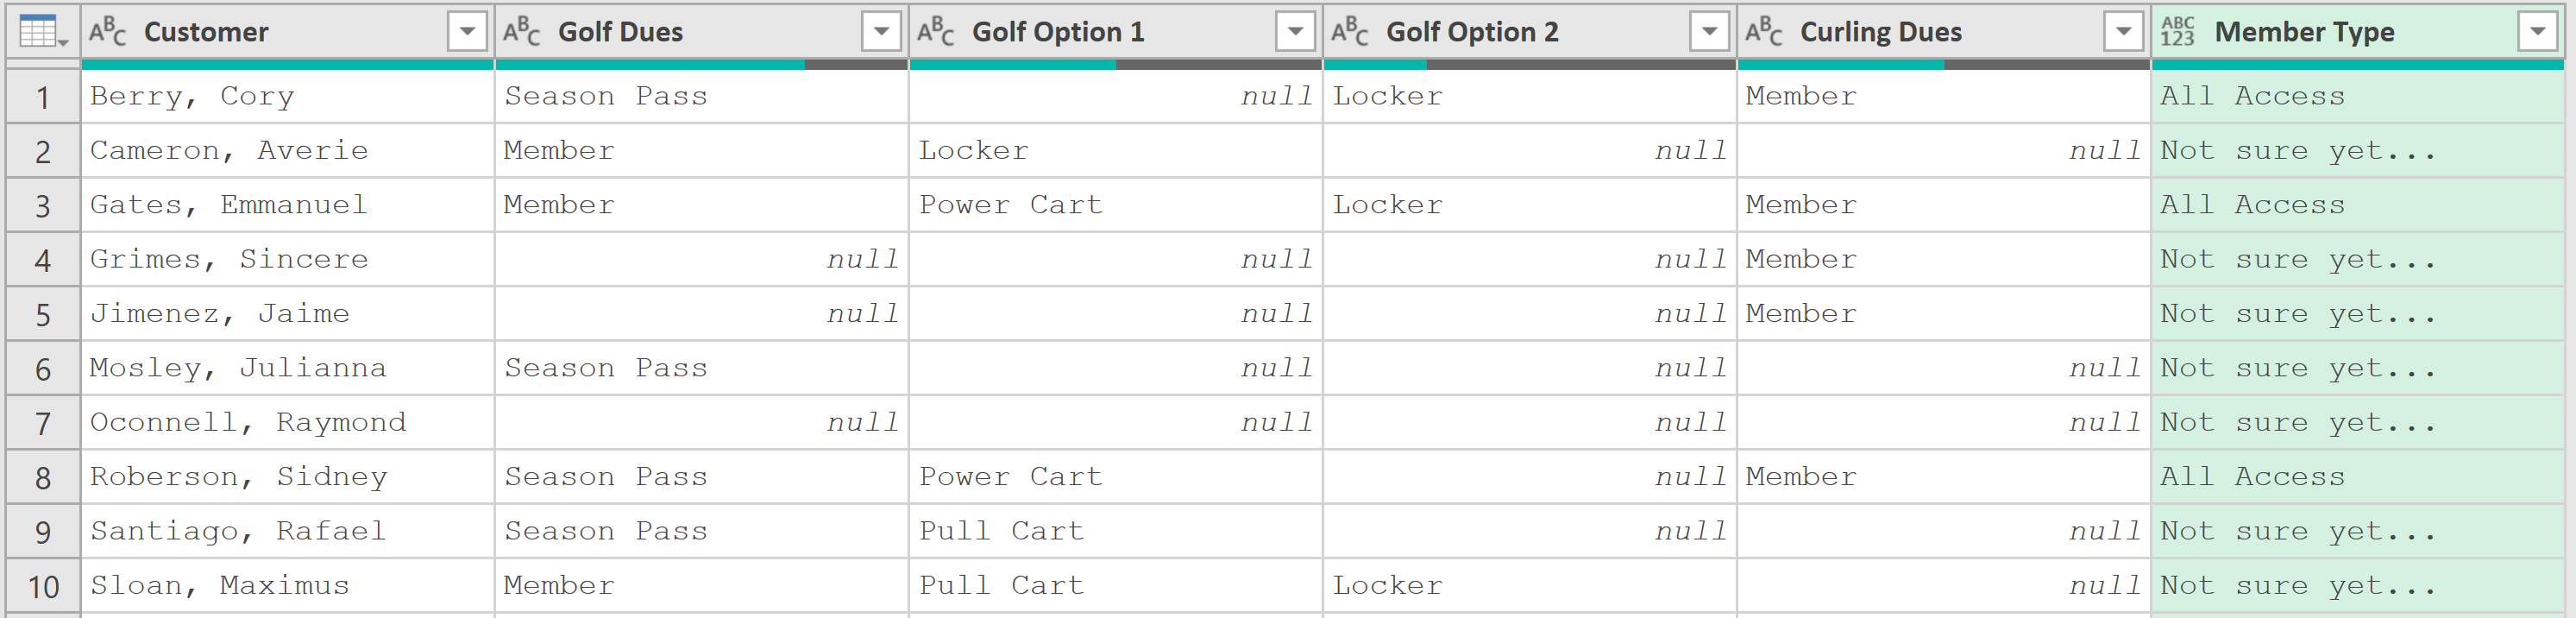The width and height of the screenshot is (2576, 618).
Task: Expand the Golf Option 1 filter dropdown
Action: pyautogui.click(x=1295, y=33)
